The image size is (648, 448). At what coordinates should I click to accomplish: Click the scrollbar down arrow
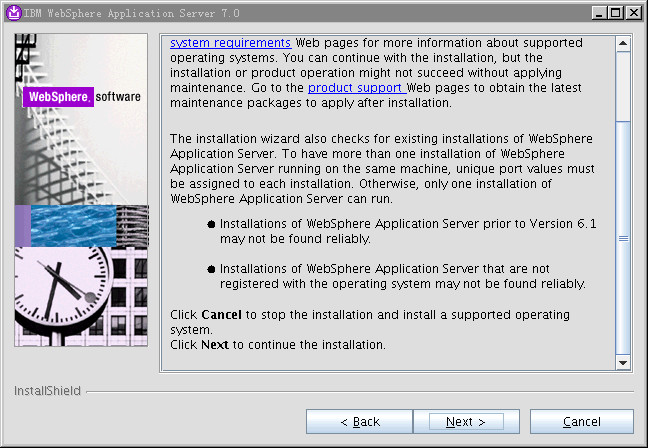pyautogui.click(x=623, y=362)
